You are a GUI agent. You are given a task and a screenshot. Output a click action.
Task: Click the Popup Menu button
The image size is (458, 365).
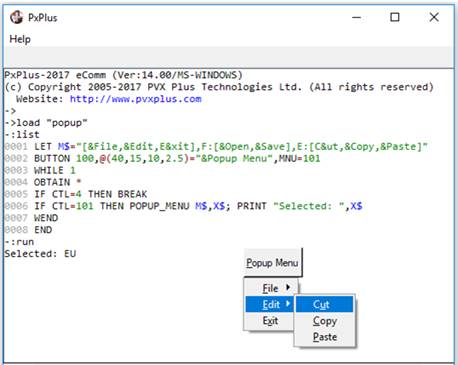pyautogui.click(x=273, y=263)
